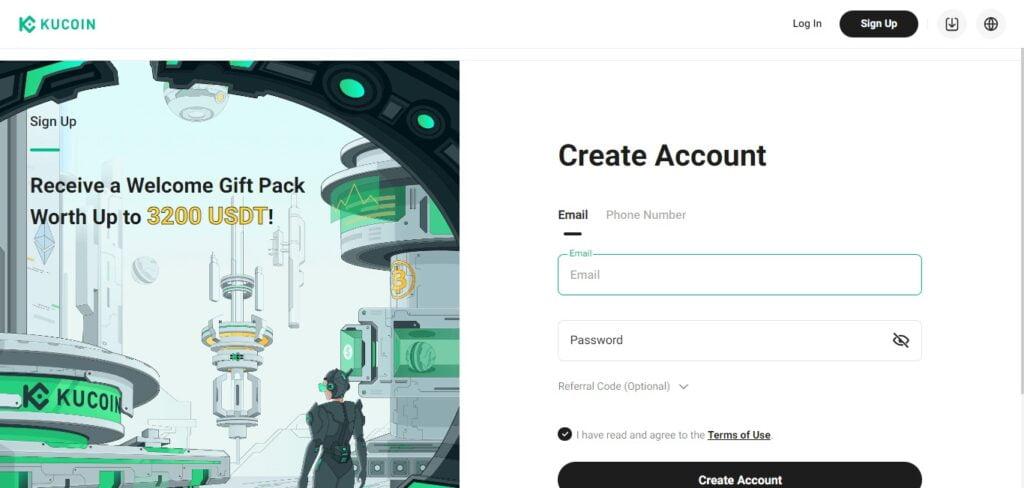
Task: Click the KuCoin logo in header
Action: (57, 24)
